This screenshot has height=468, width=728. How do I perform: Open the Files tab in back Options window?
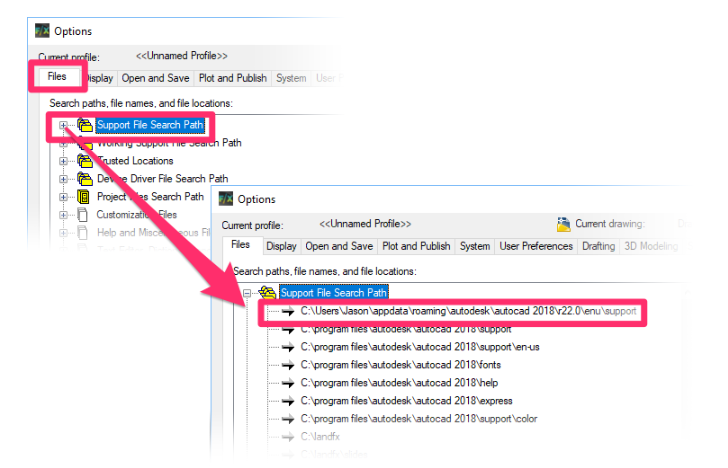click(x=57, y=76)
